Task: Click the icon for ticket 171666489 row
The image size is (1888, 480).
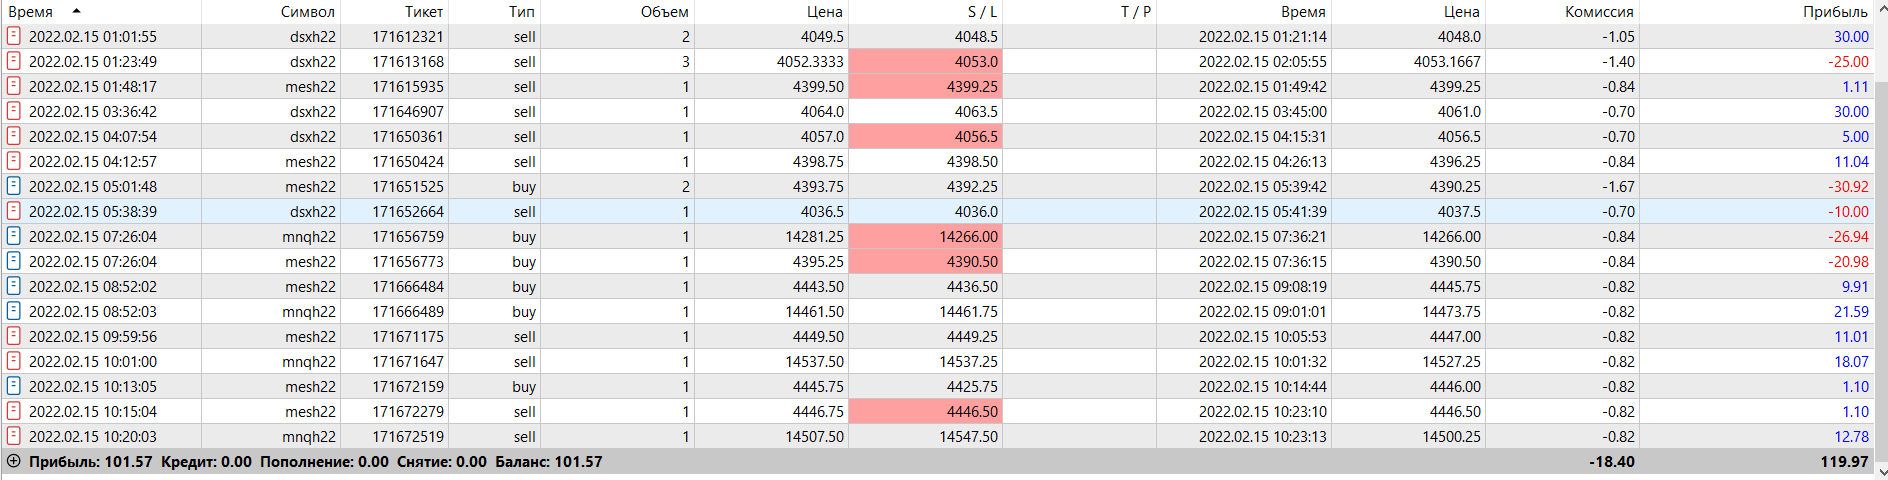Action: pos(14,311)
